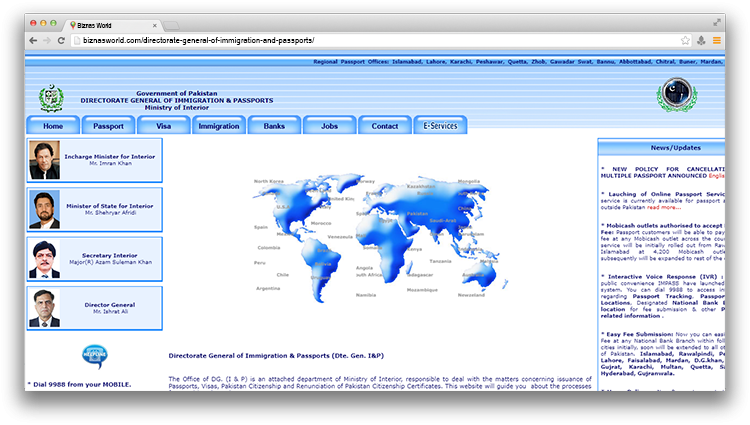750x425 pixels.
Task: Click the microphone extension icon
Action: click(701, 41)
